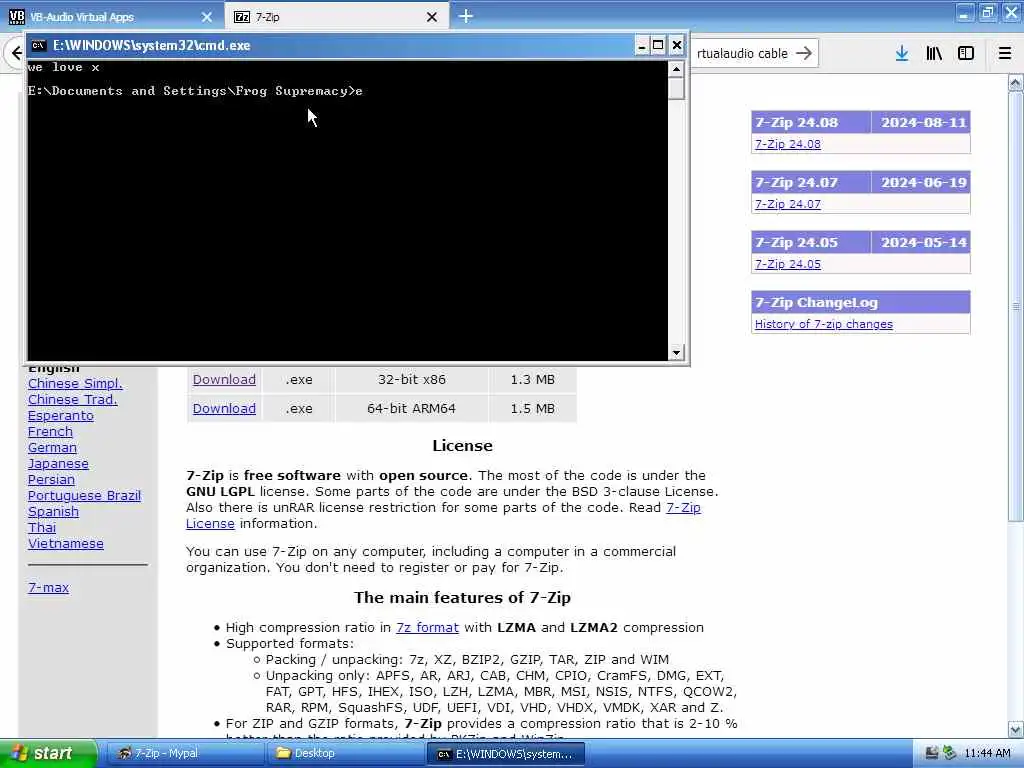Switch to VB-Audio Virtual Apps tab

click(x=111, y=17)
